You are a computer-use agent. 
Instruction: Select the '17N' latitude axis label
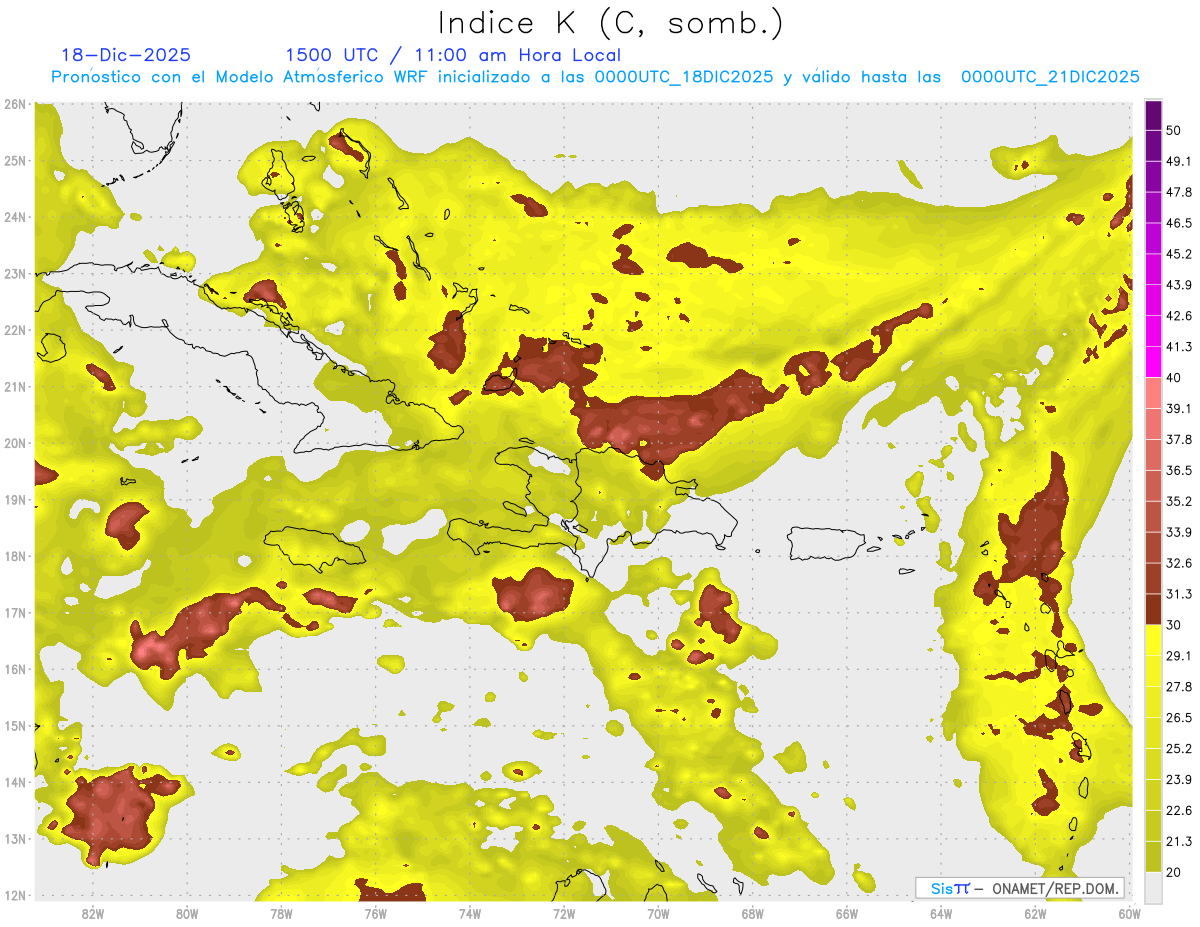14,612
